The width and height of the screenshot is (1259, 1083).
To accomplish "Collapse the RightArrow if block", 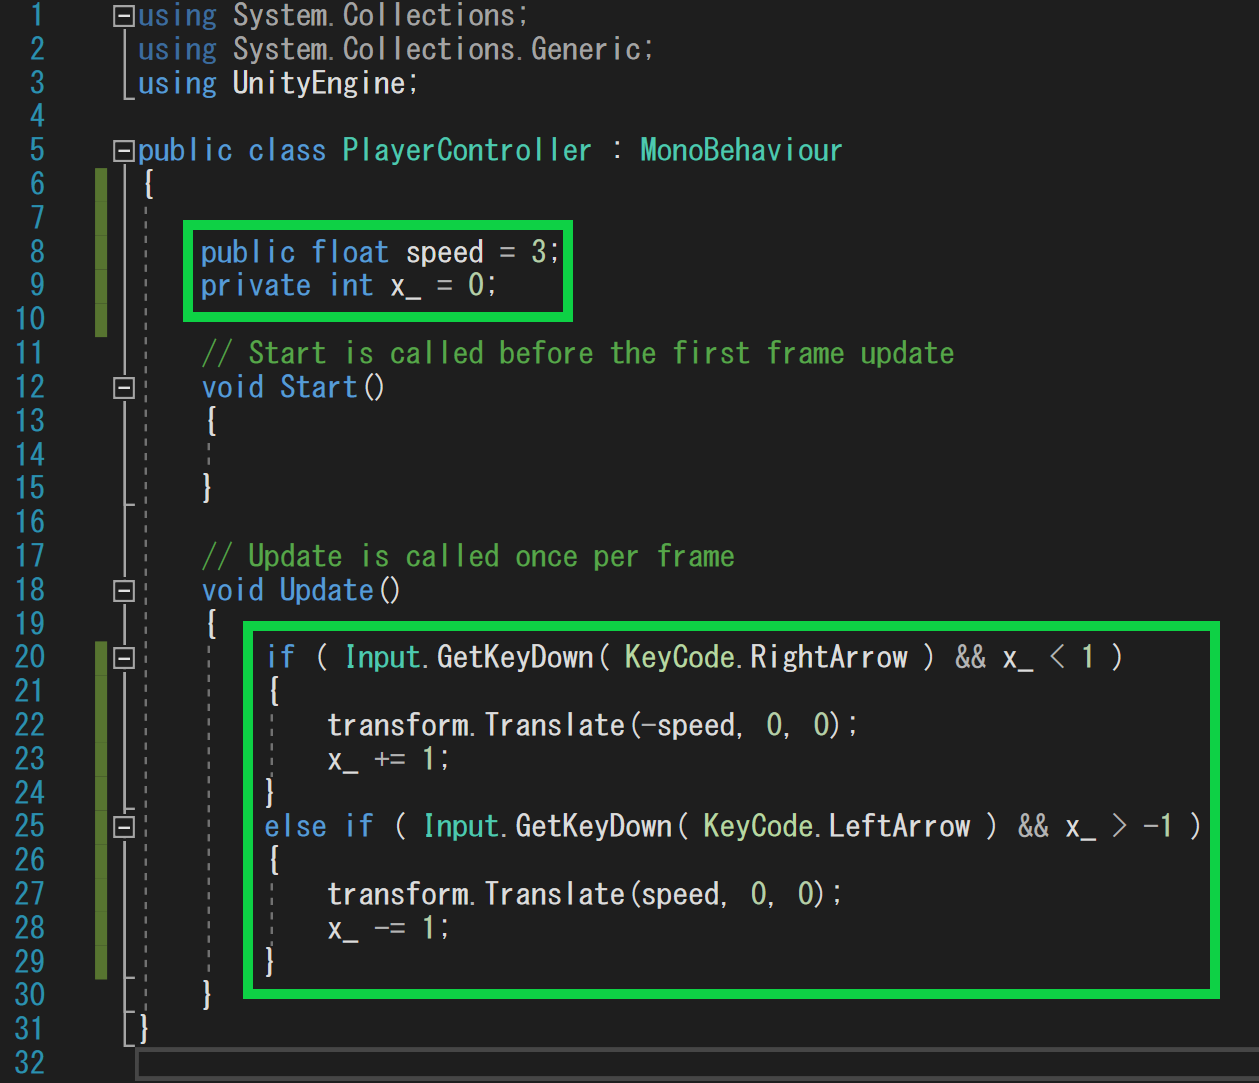I will [124, 658].
